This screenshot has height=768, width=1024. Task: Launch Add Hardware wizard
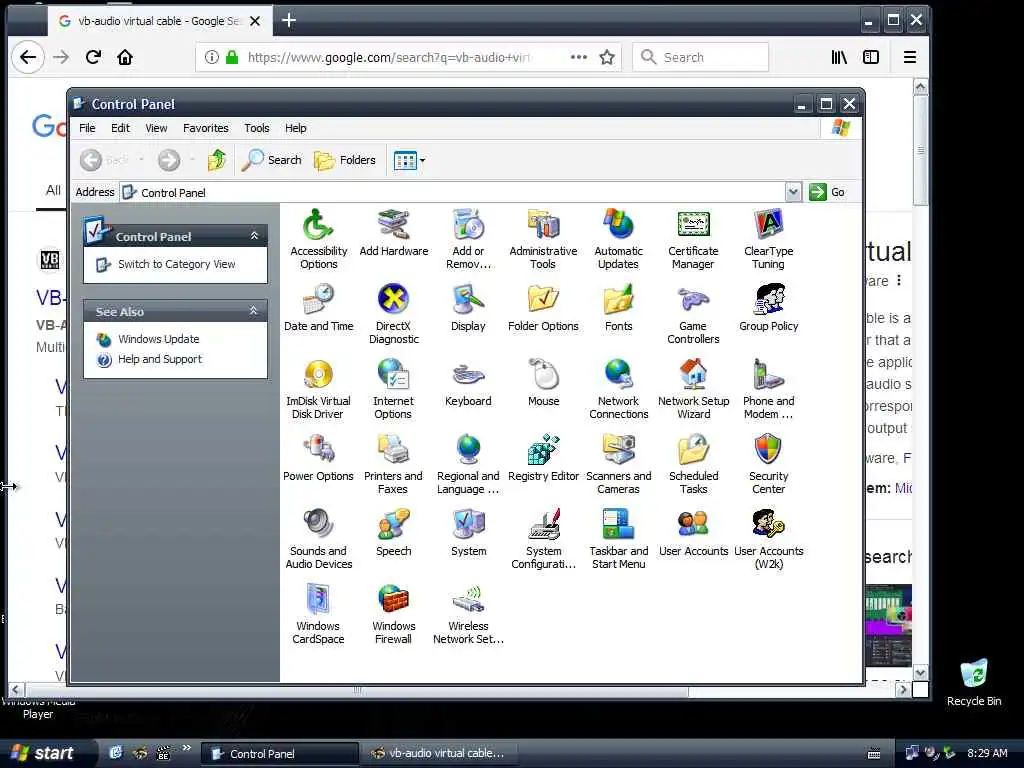[x=393, y=232]
